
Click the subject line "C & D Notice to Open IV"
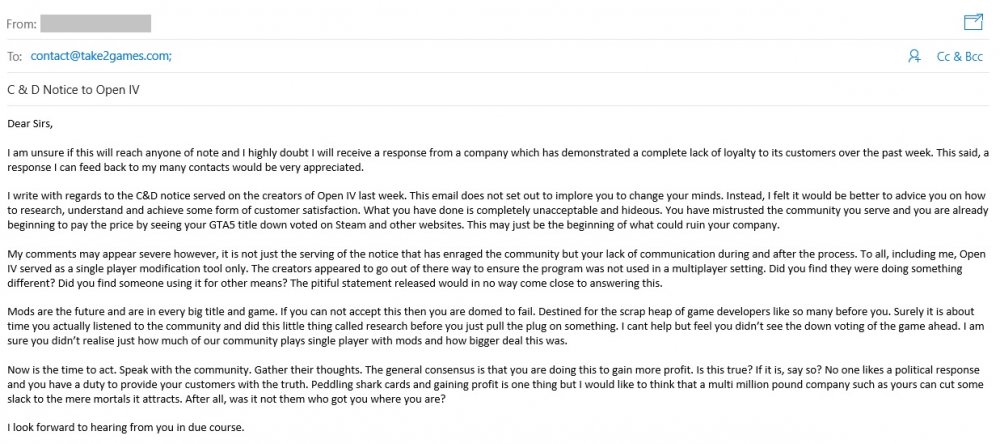[x=67, y=91]
